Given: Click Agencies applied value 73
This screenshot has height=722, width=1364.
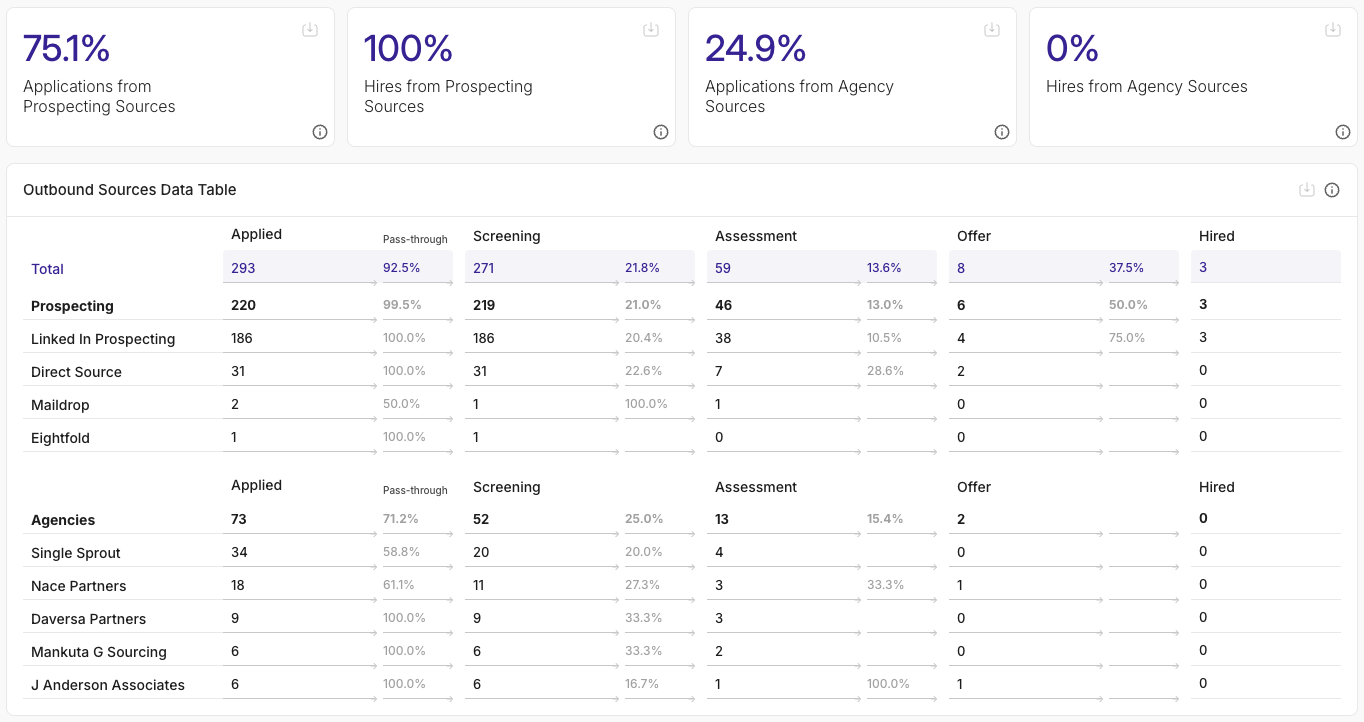Looking at the screenshot, I should 239,519.
